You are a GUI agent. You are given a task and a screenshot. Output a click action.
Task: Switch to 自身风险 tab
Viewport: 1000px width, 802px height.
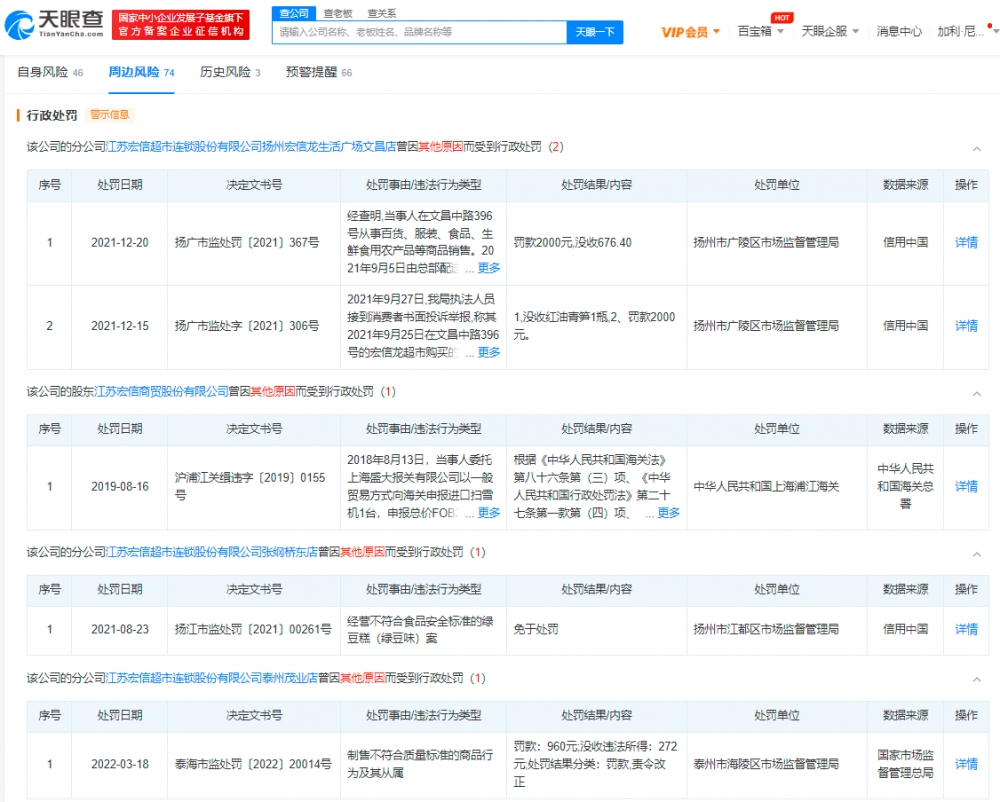(x=50, y=72)
